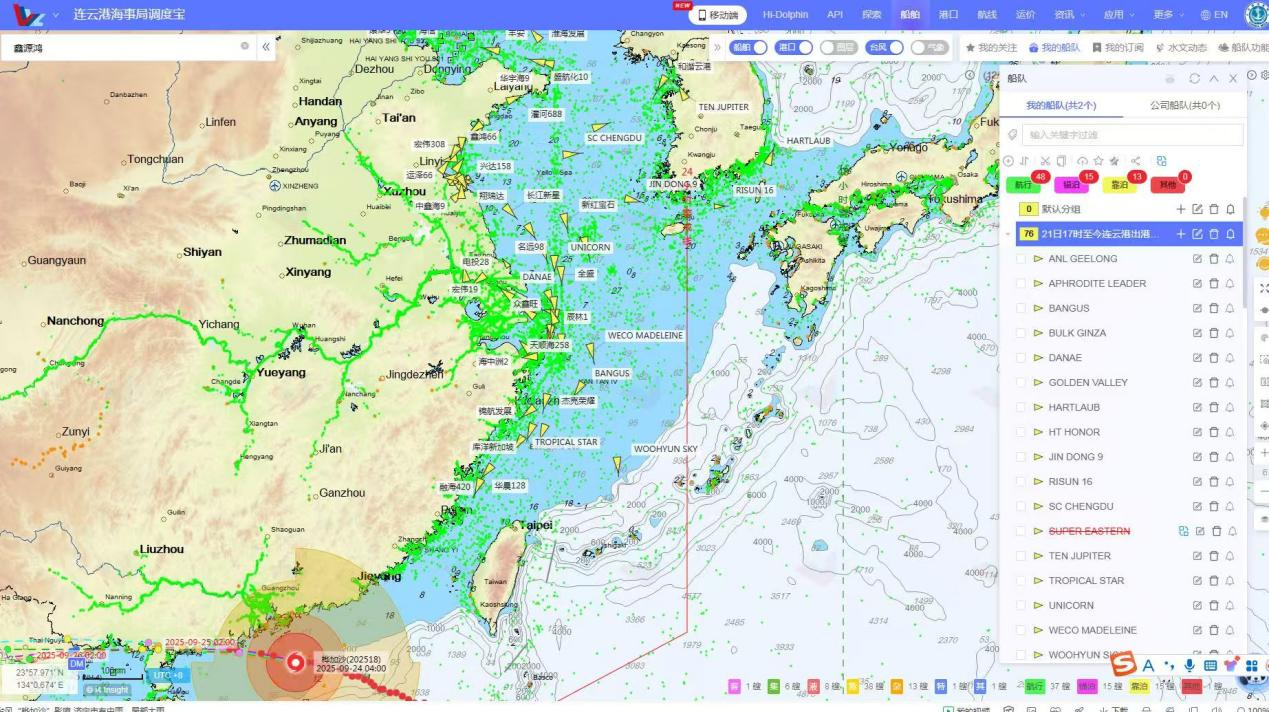The width and height of the screenshot is (1269, 712).
Task: Check the JIN DONG 9 checkbox
Action: click(1021, 457)
